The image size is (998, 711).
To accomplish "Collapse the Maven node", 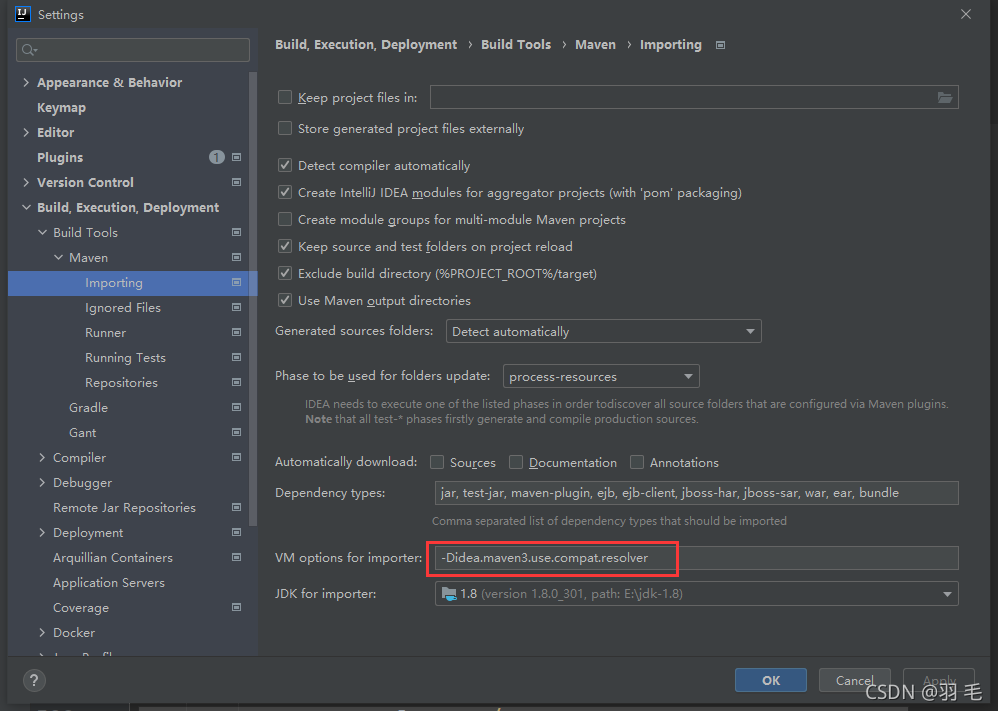I will coord(59,257).
